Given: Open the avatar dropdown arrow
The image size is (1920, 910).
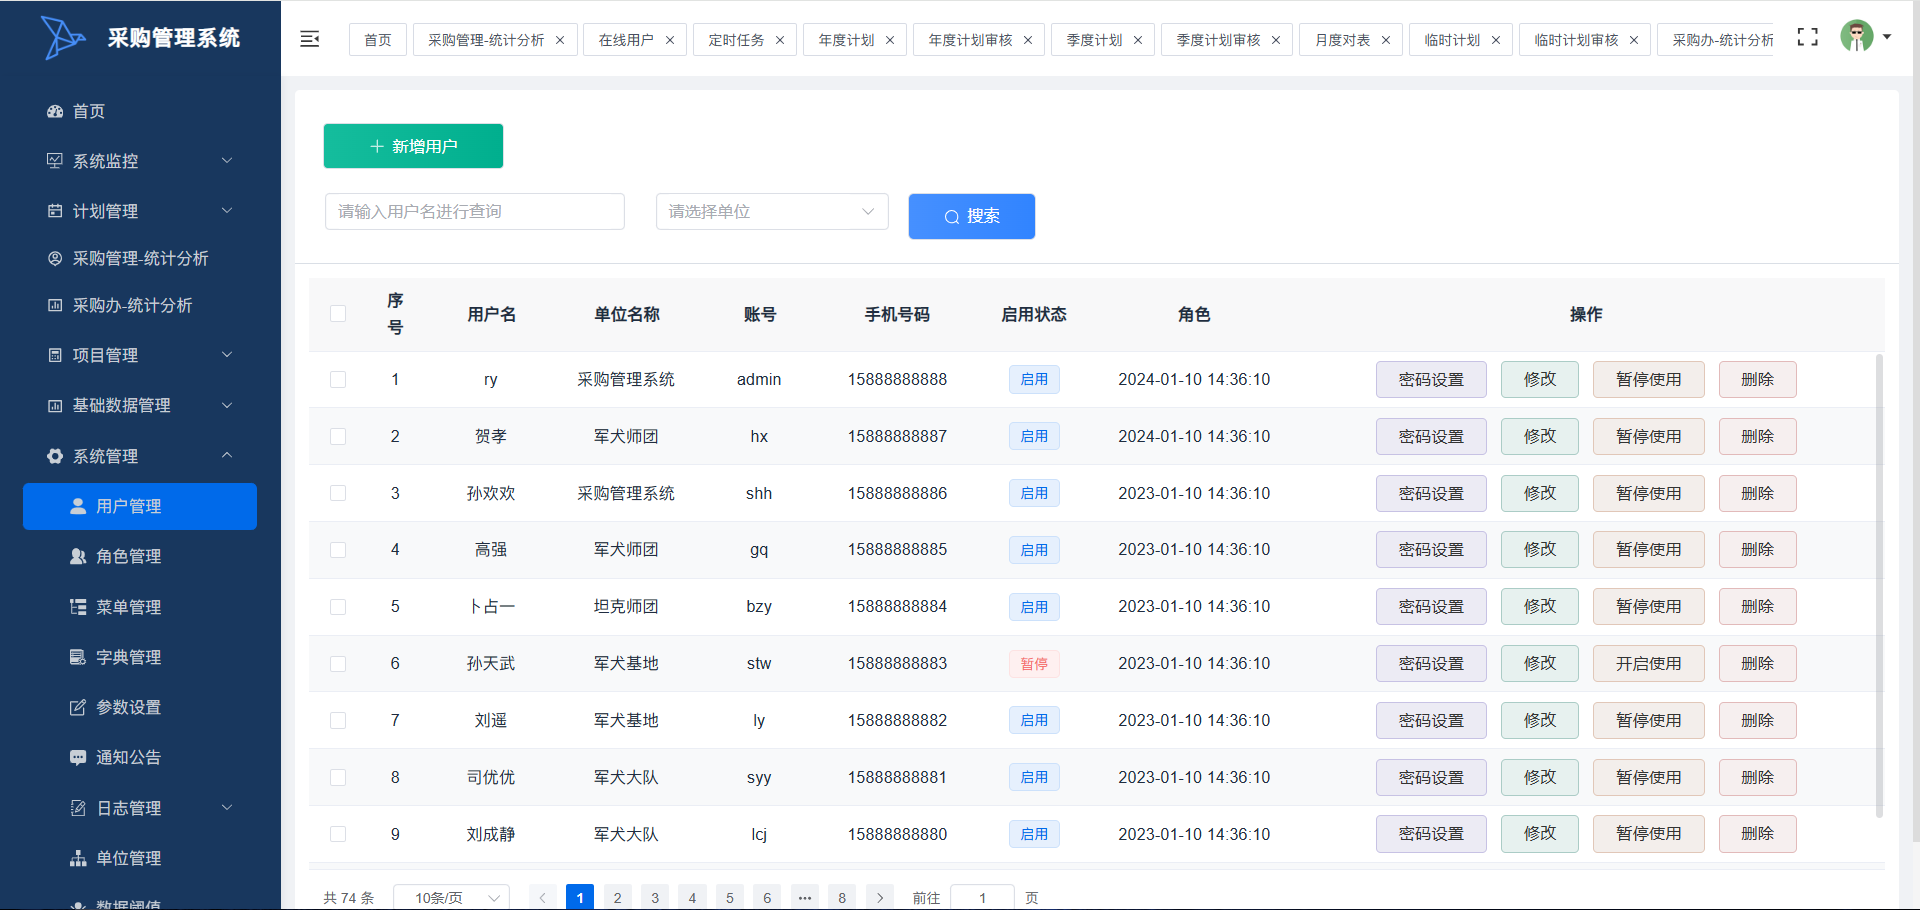Looking at the screenshot, I should pos(1887,37).
